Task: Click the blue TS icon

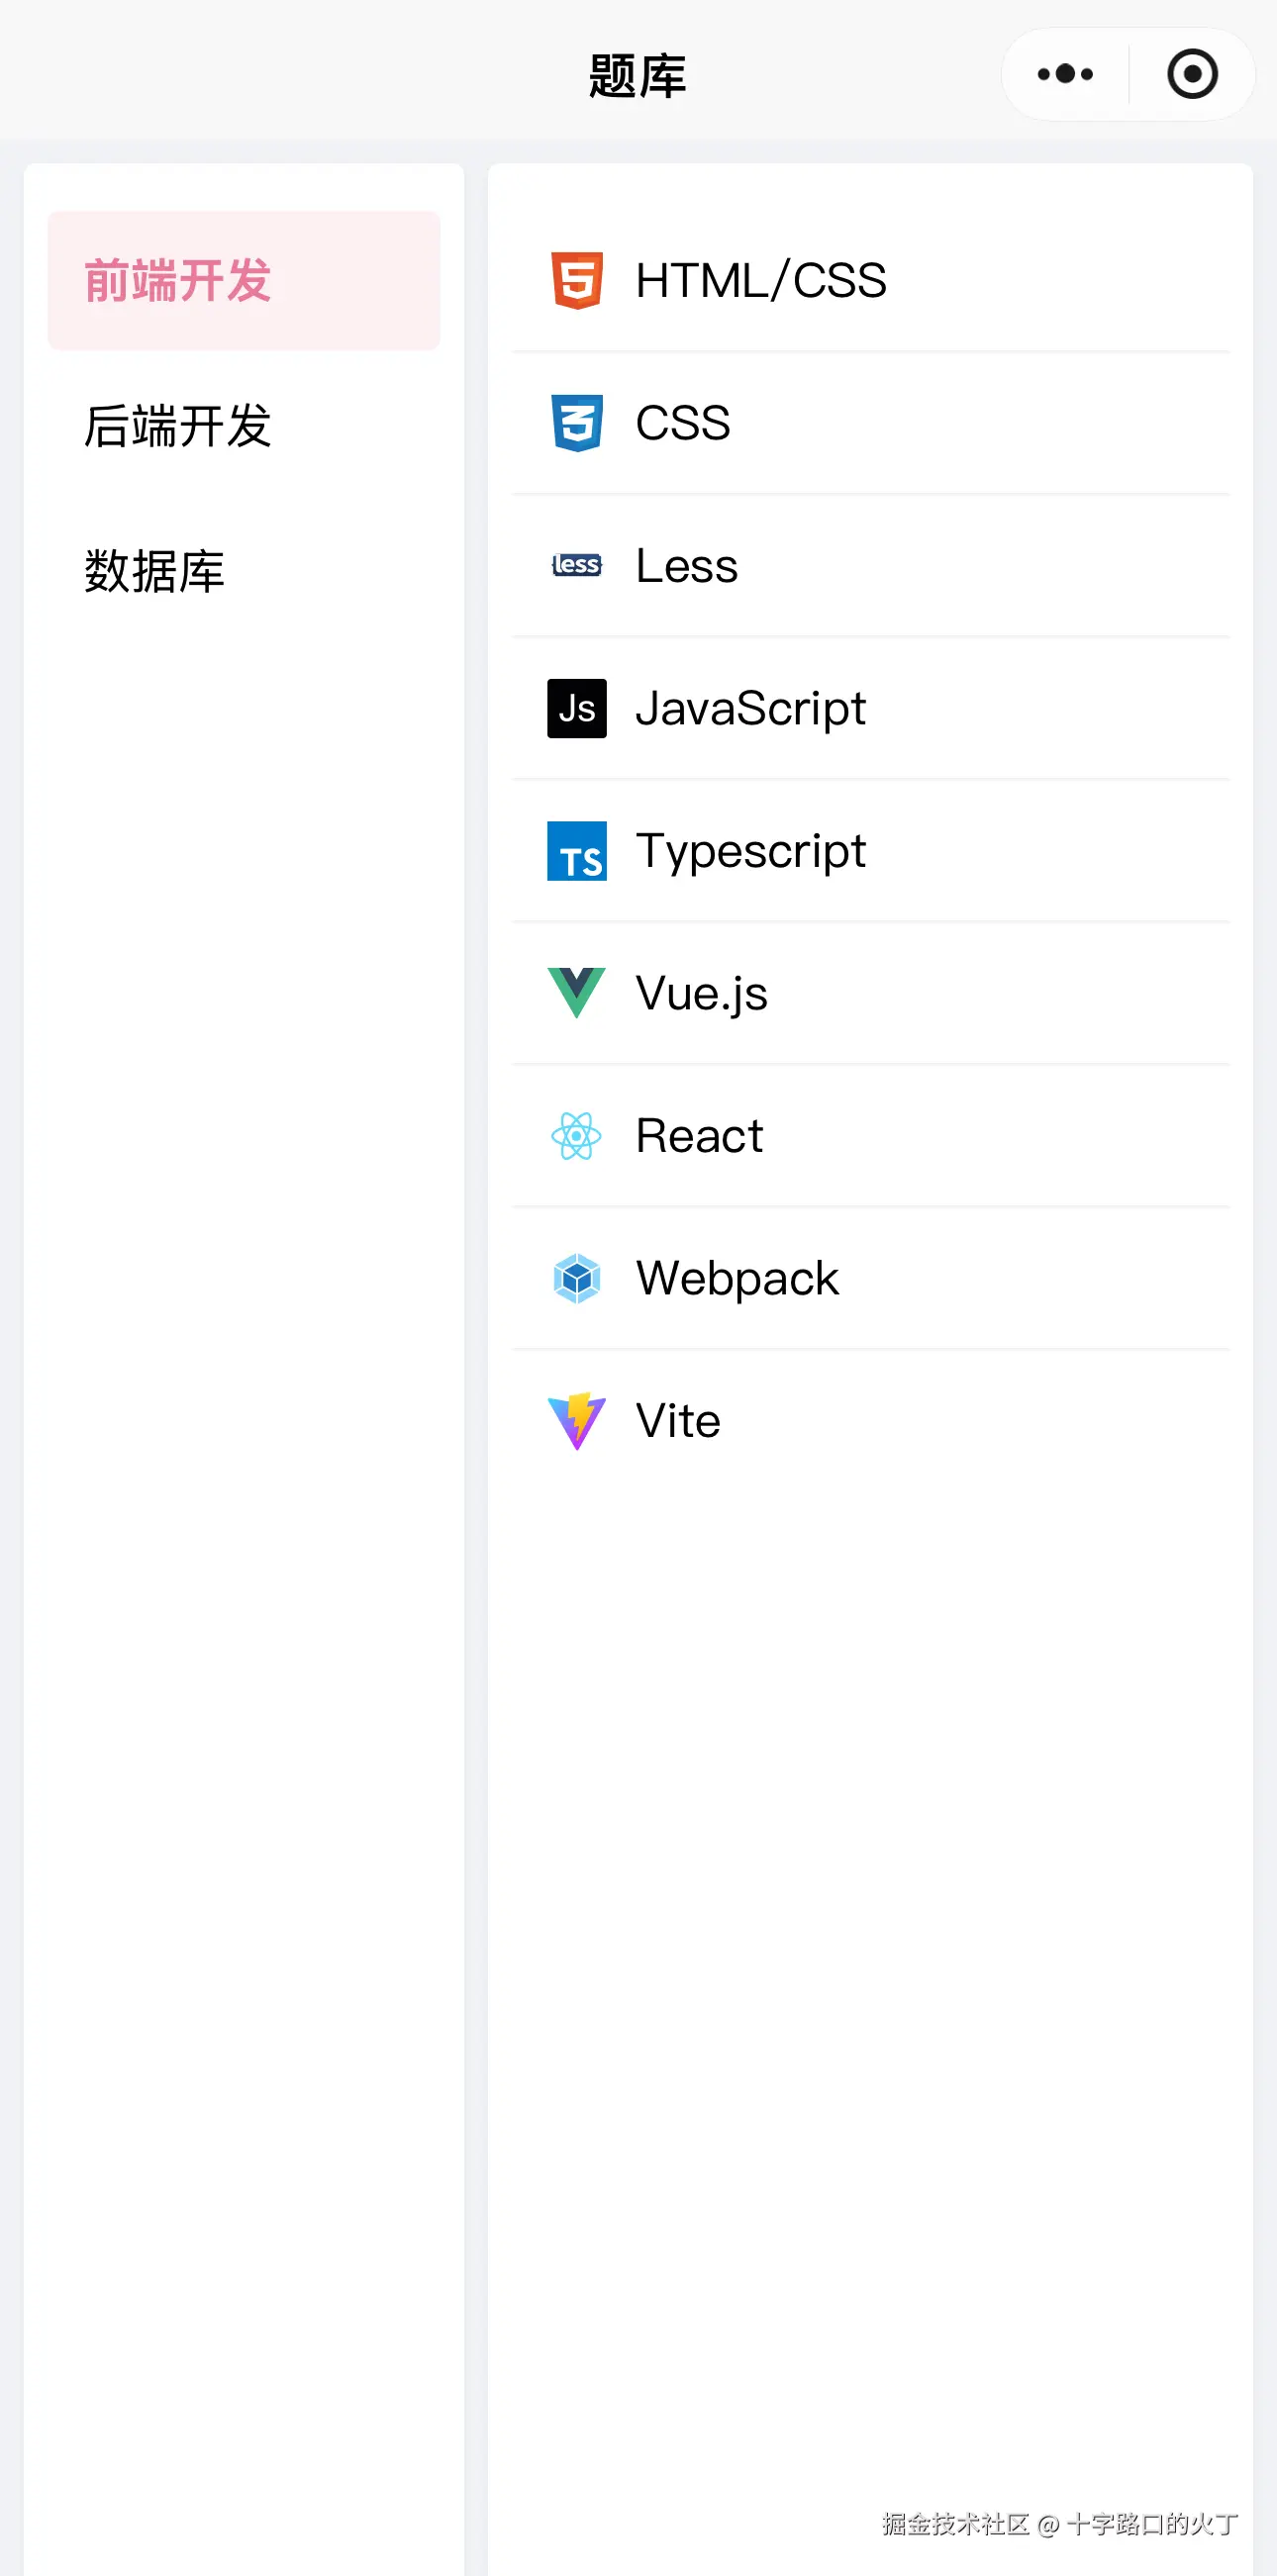Action: pos(576,851)
